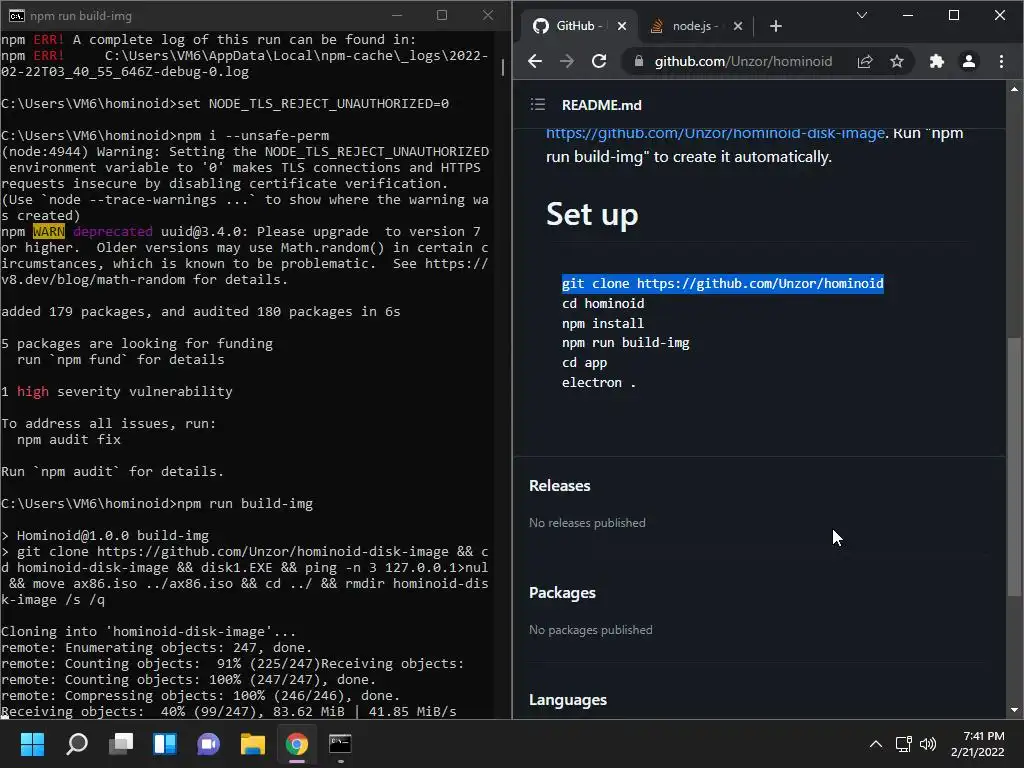
Task: Click 'Receiving objects: 40%' progress line
Action: click(x=229, y=712)
